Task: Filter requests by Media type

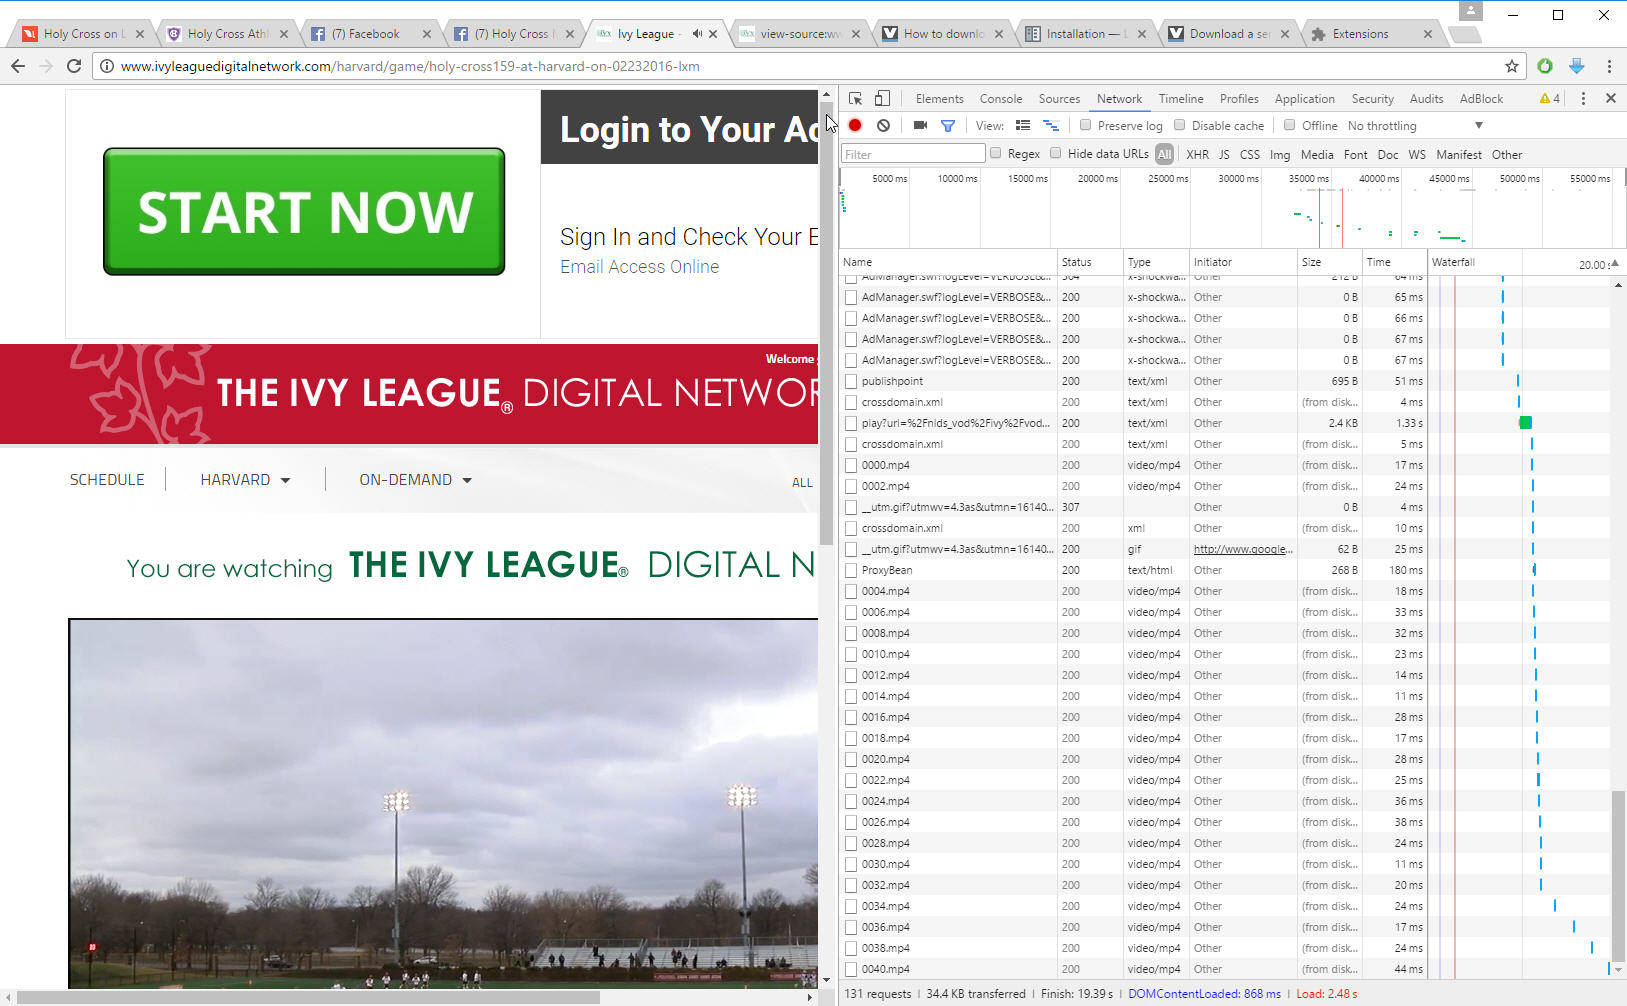Action: coord(1316,155)
